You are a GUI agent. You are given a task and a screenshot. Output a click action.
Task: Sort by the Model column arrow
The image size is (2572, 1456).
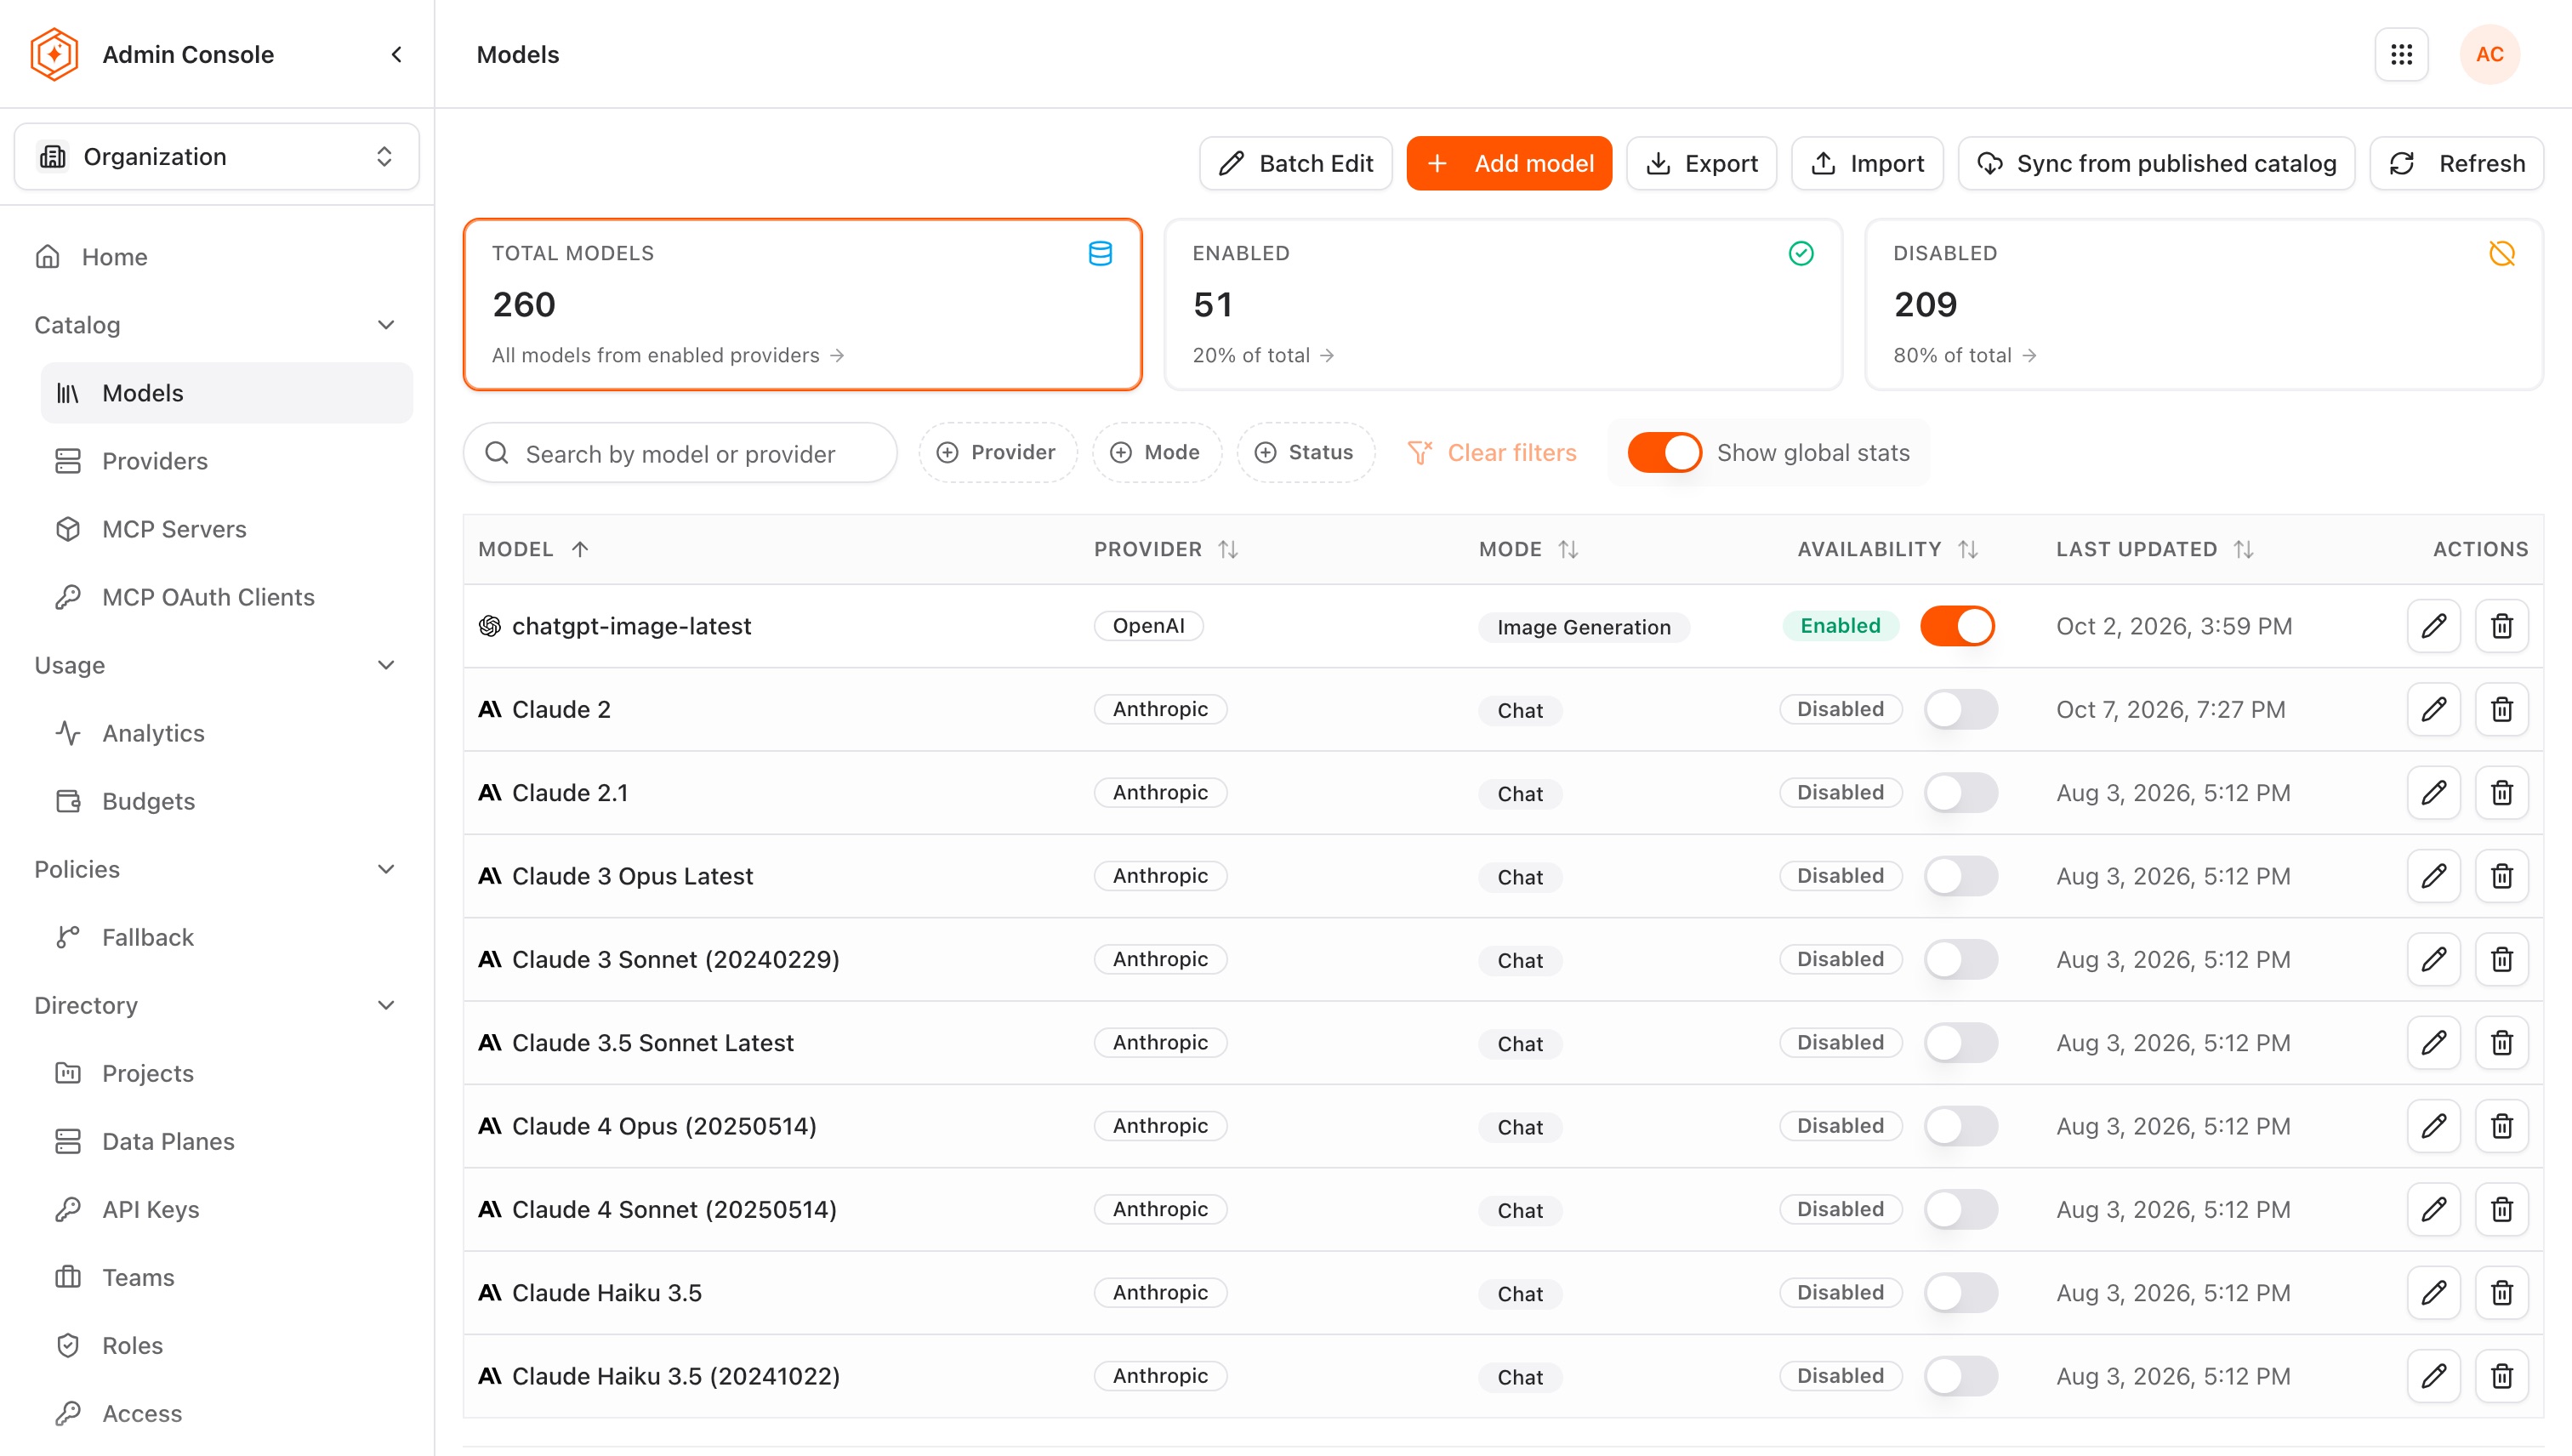click(580, 549)
